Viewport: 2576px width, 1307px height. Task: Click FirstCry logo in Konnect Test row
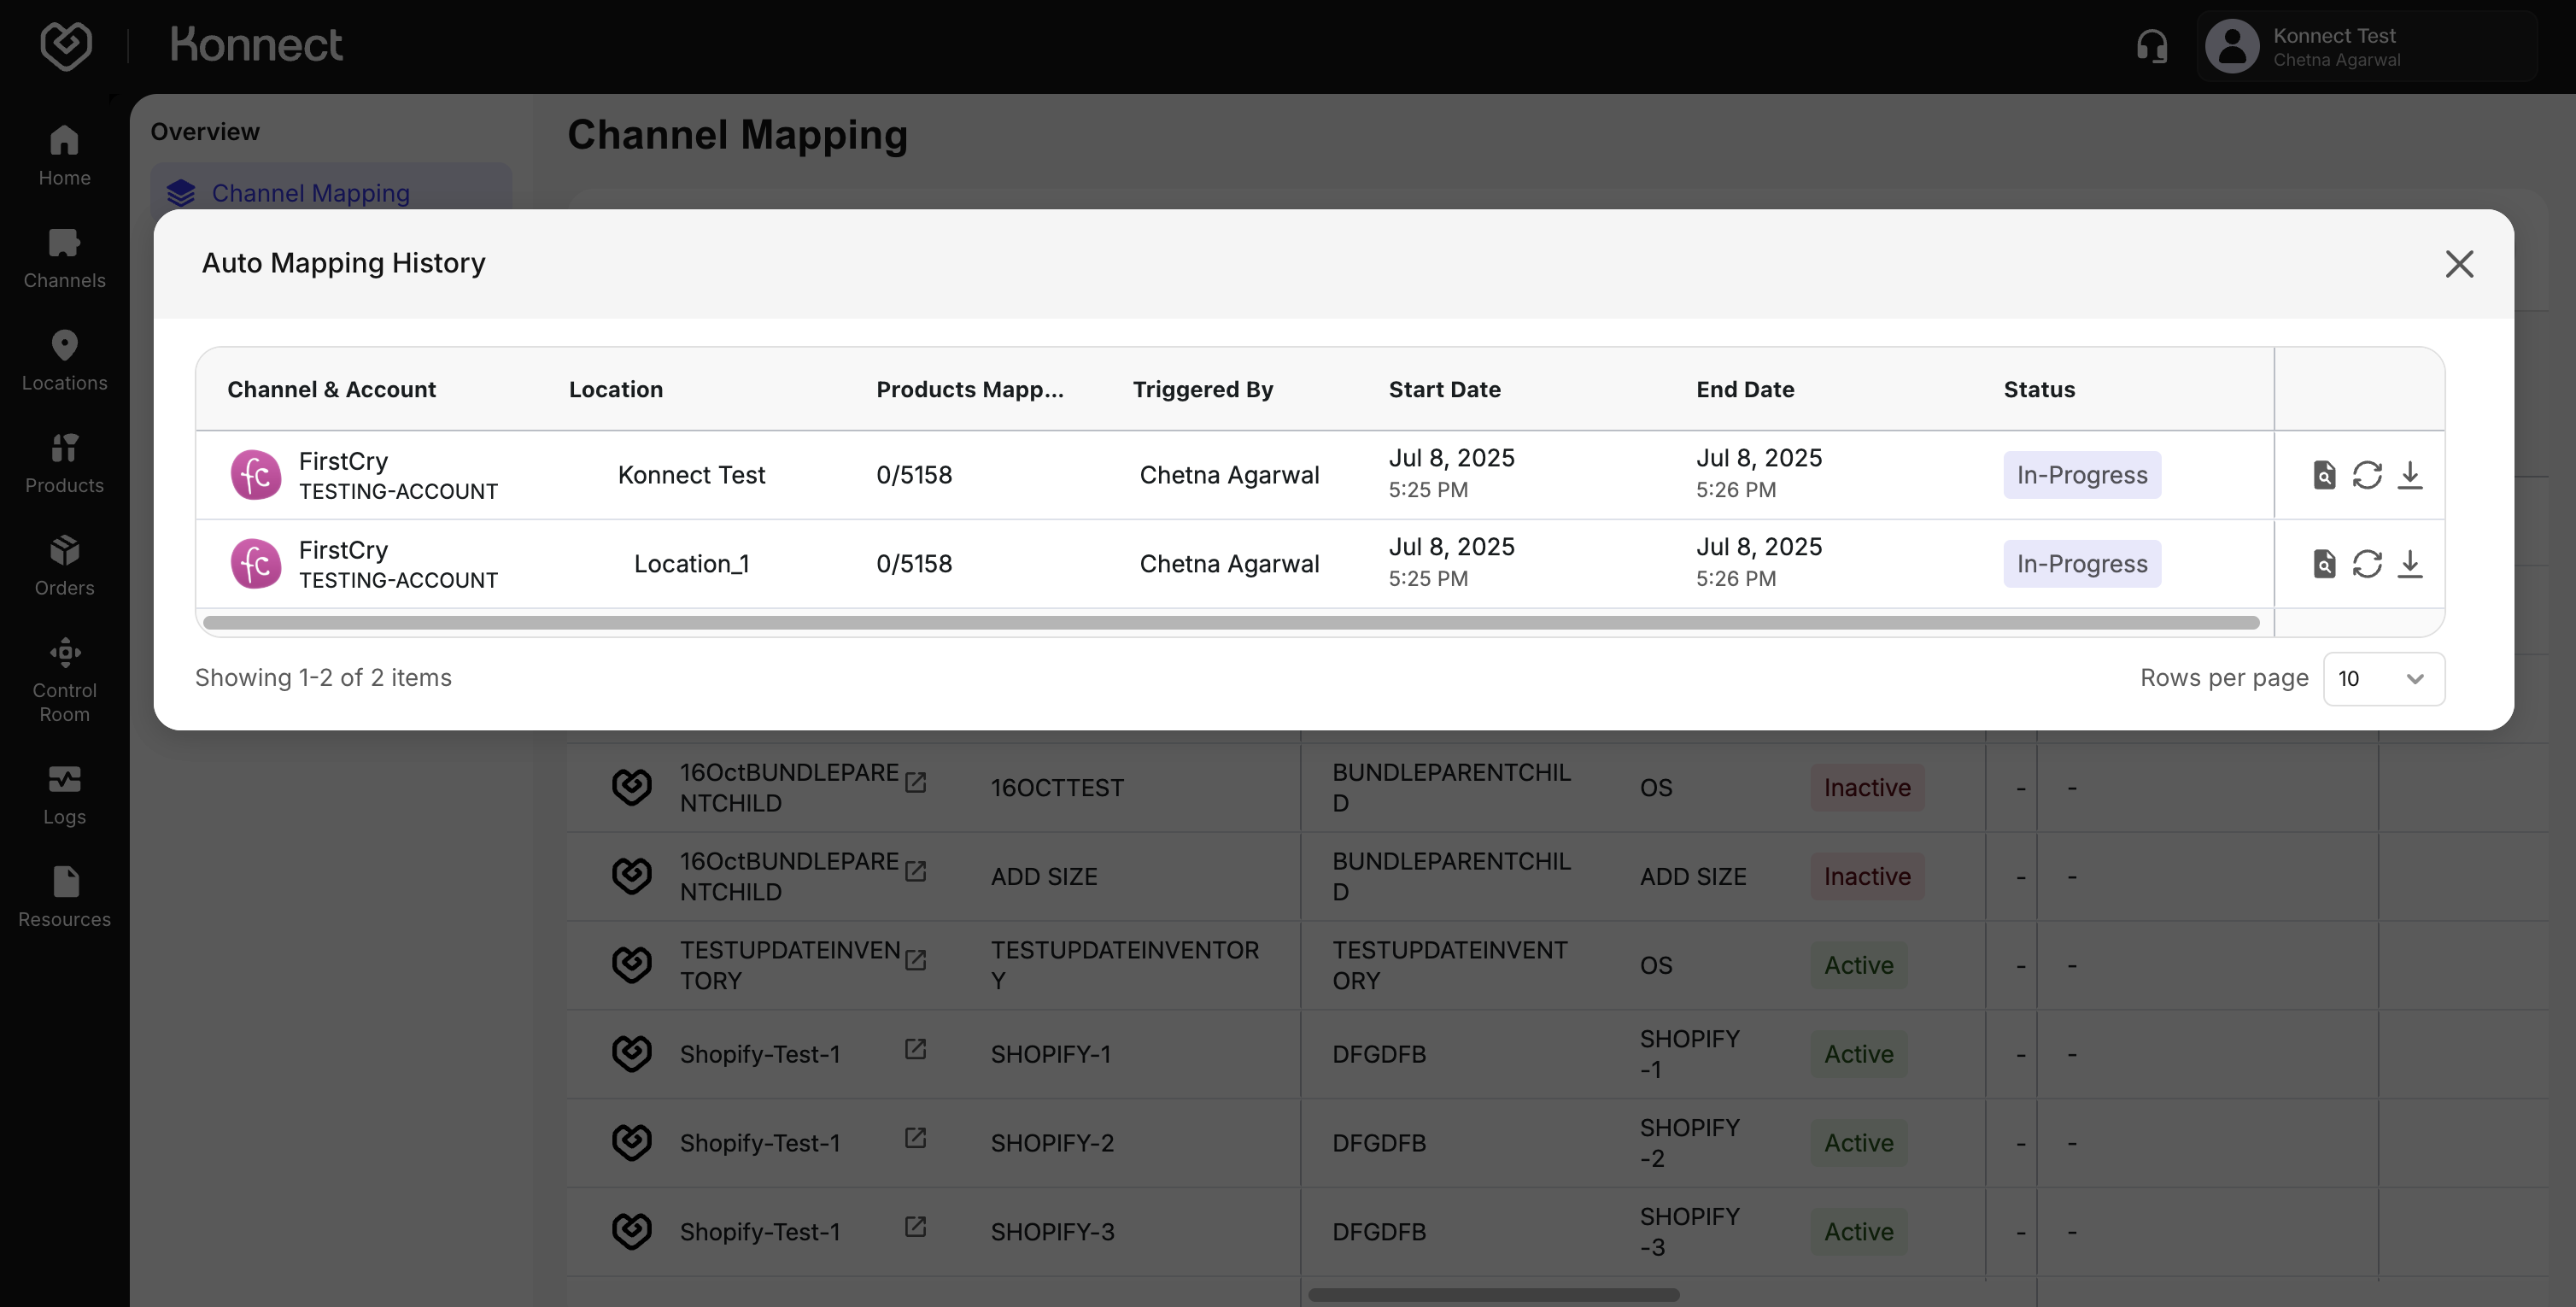coord(256,475)
